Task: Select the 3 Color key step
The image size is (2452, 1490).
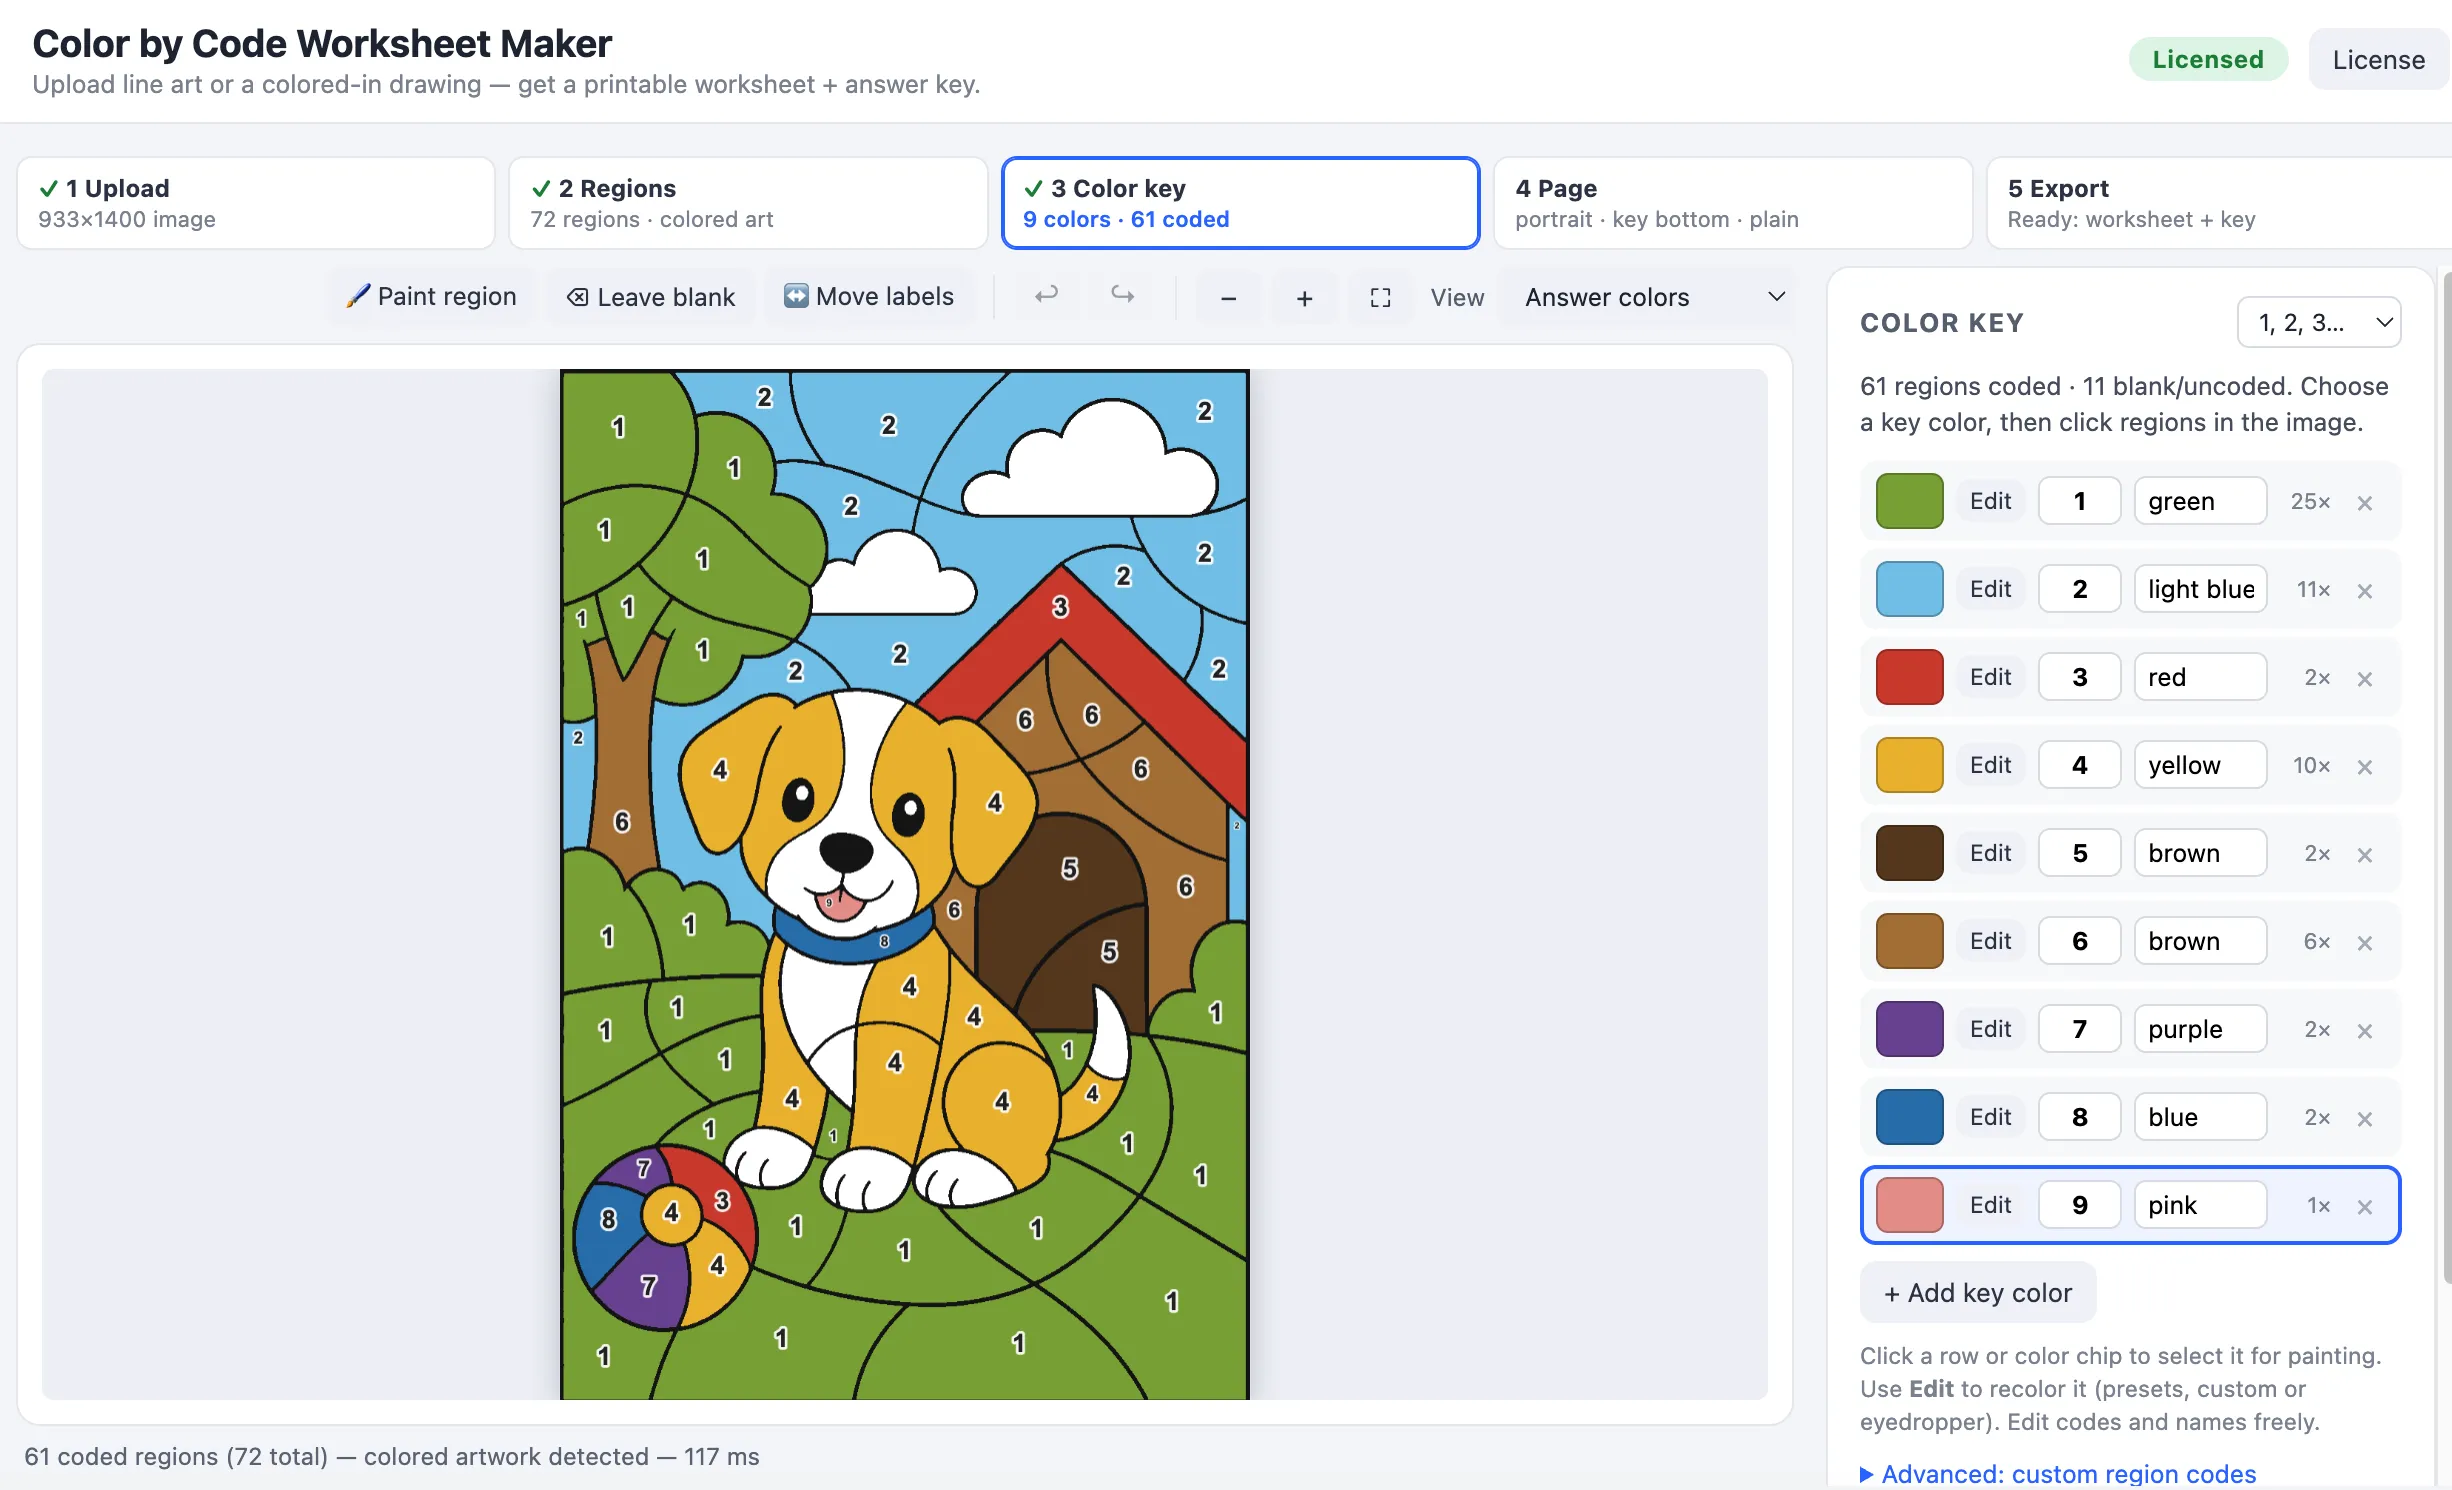Action: tap(1240, 203)
